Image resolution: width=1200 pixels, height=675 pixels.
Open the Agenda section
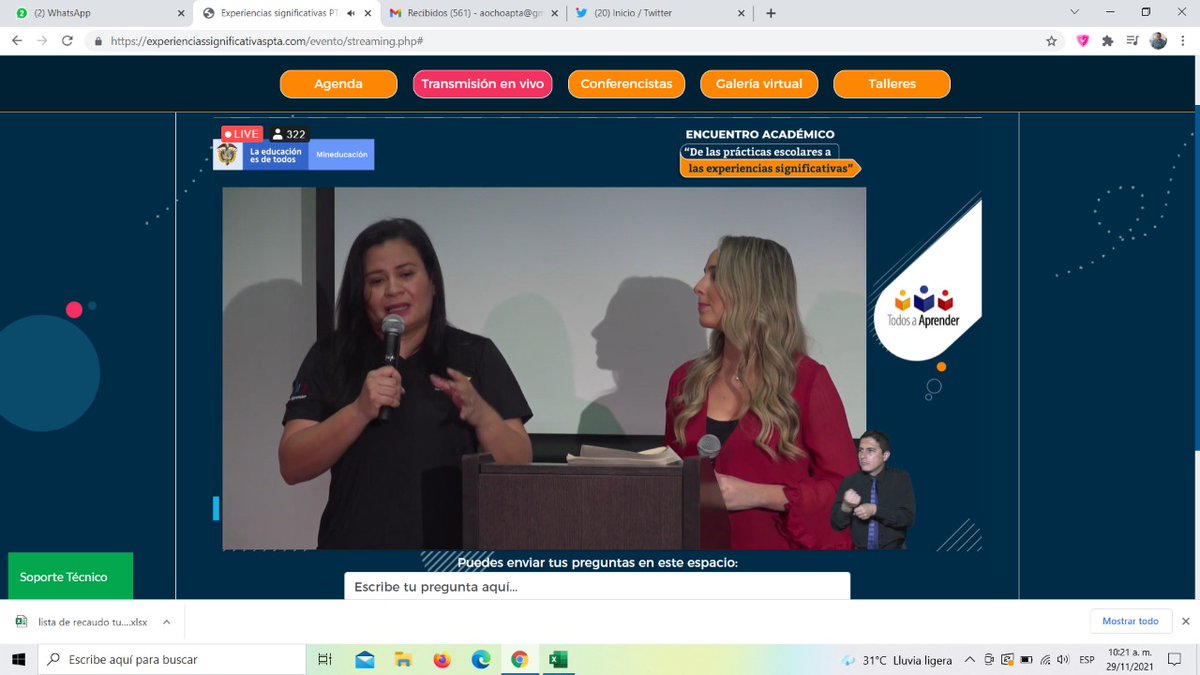tap(338, 84)
